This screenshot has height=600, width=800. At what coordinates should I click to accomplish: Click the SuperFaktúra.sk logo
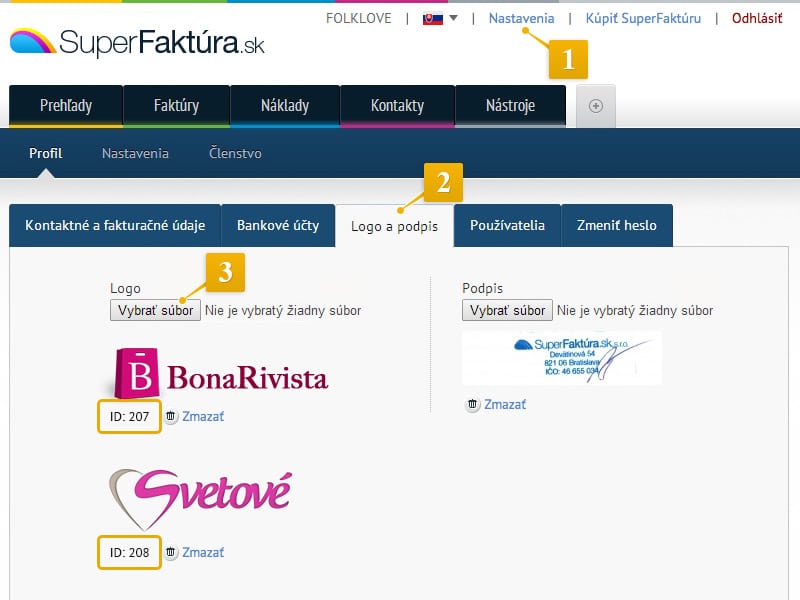coord(137,42)
